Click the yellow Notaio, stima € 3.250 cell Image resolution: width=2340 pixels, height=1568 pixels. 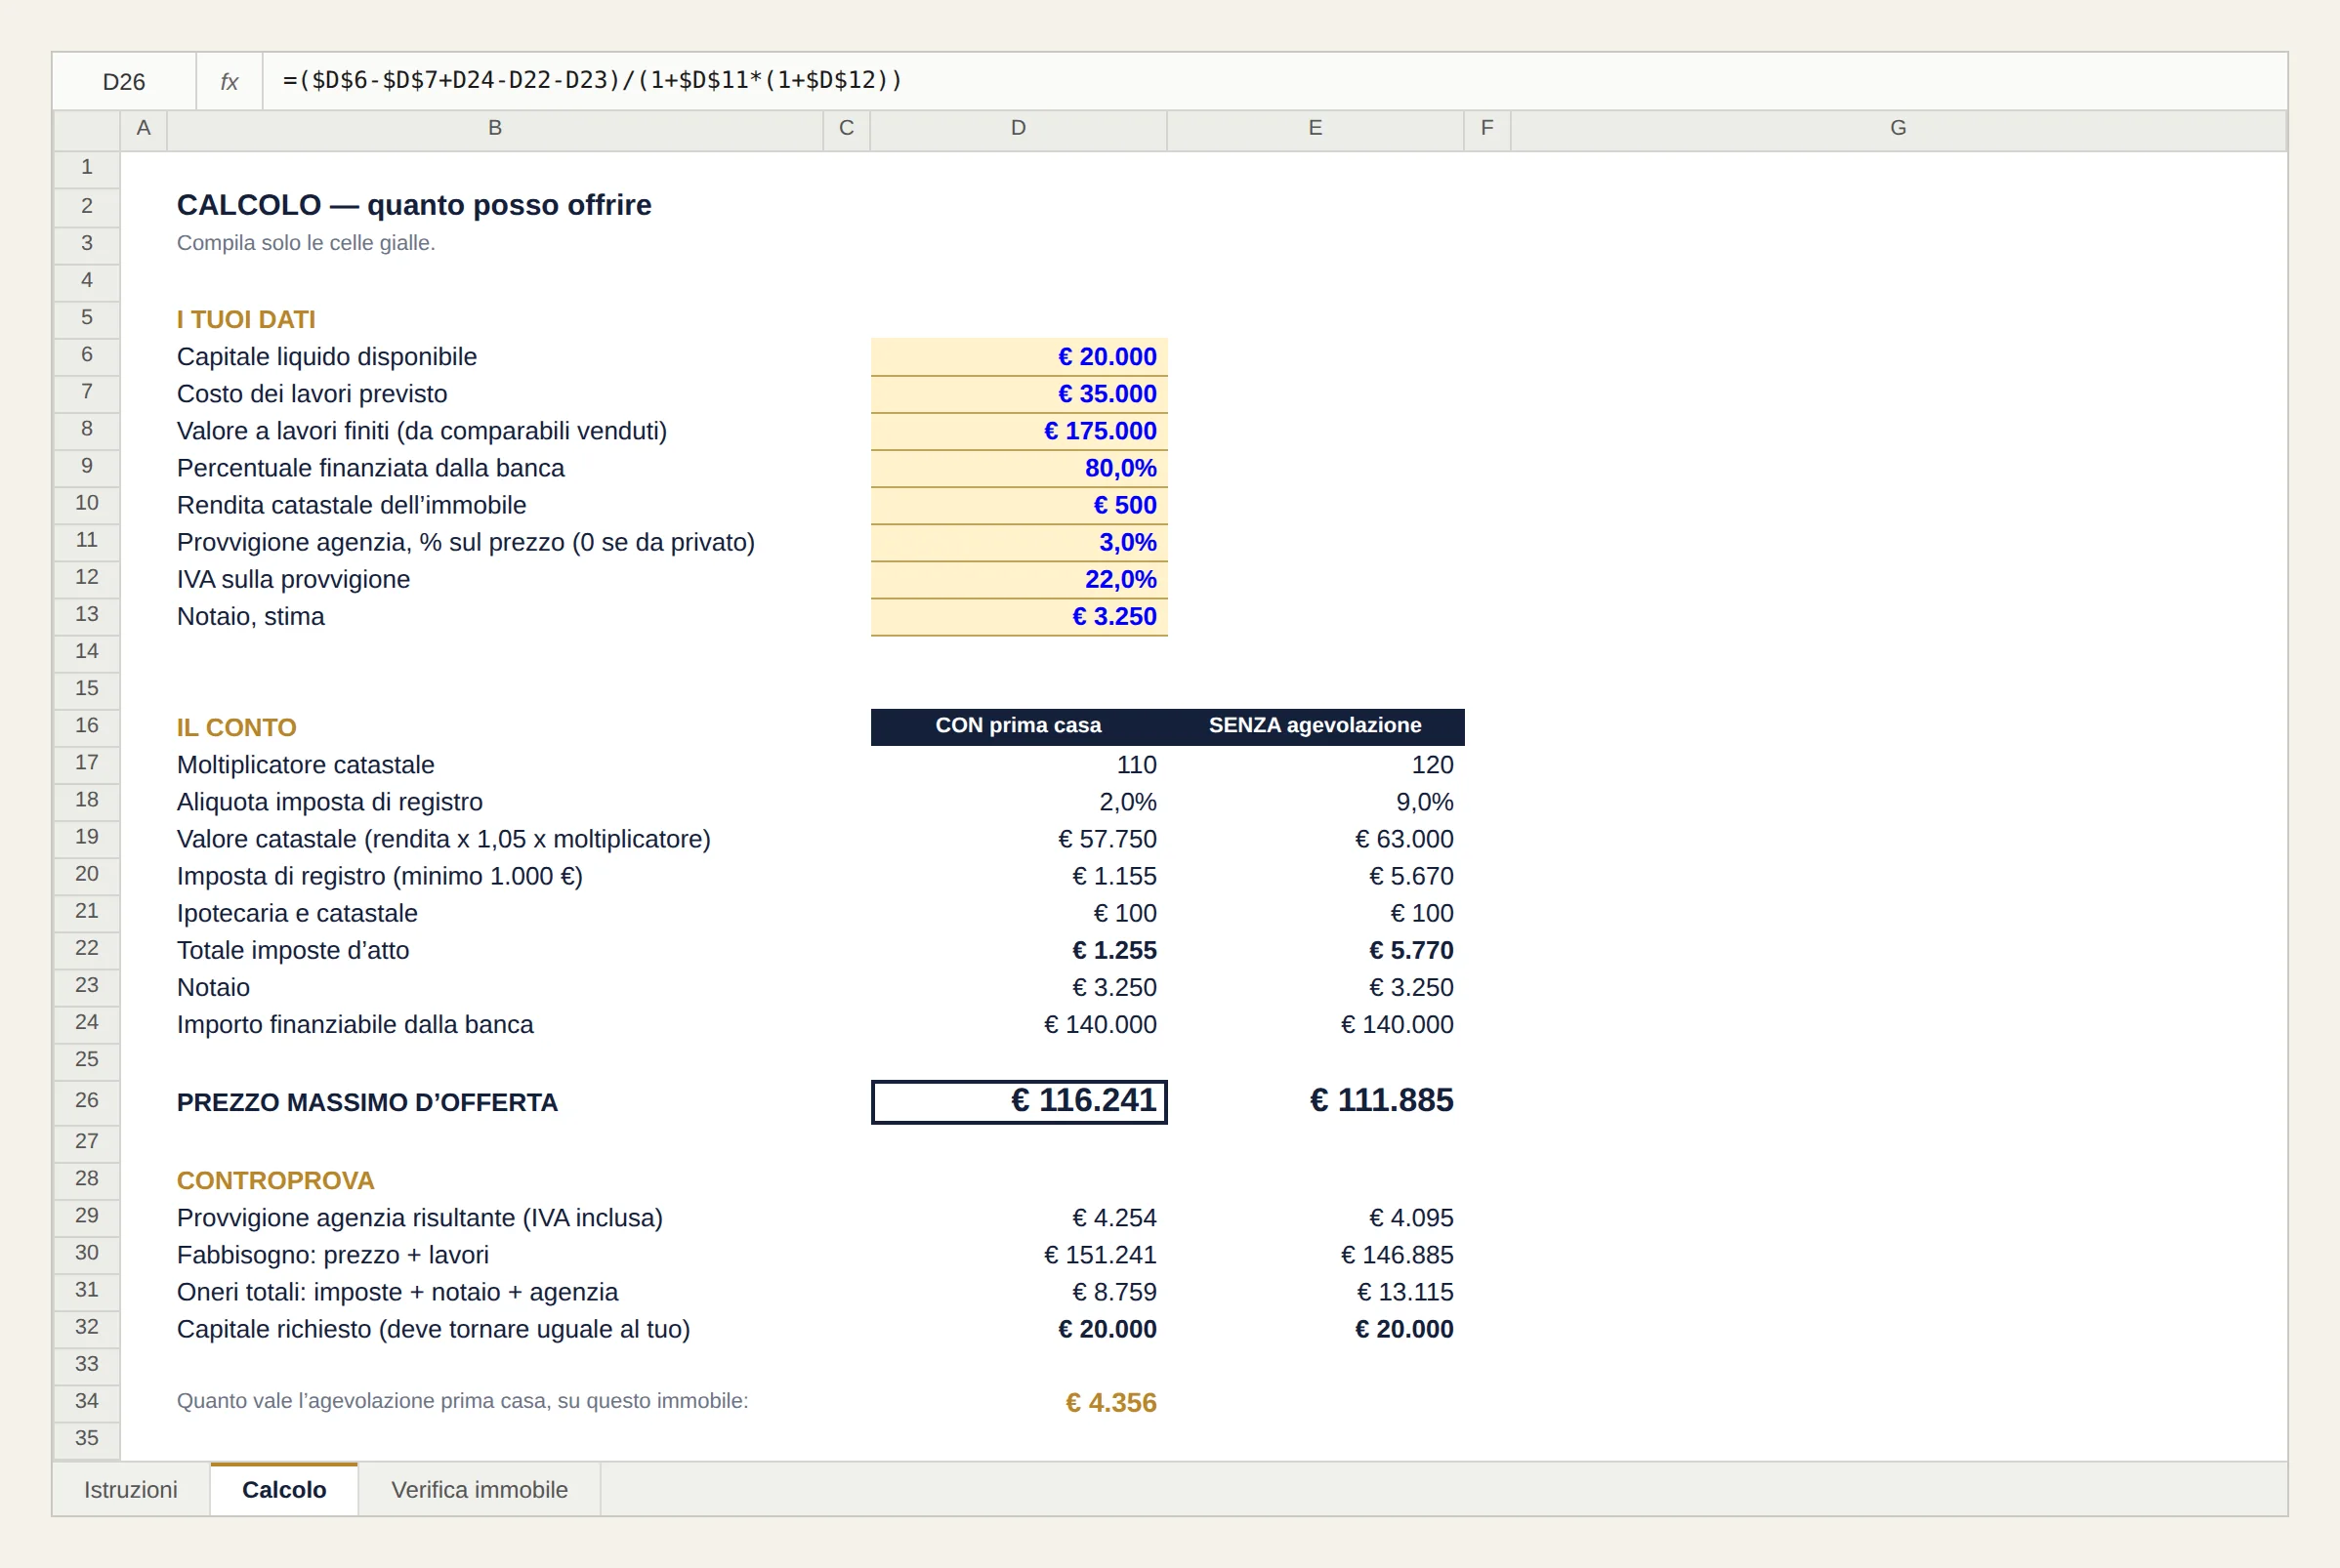[1019, 616]
